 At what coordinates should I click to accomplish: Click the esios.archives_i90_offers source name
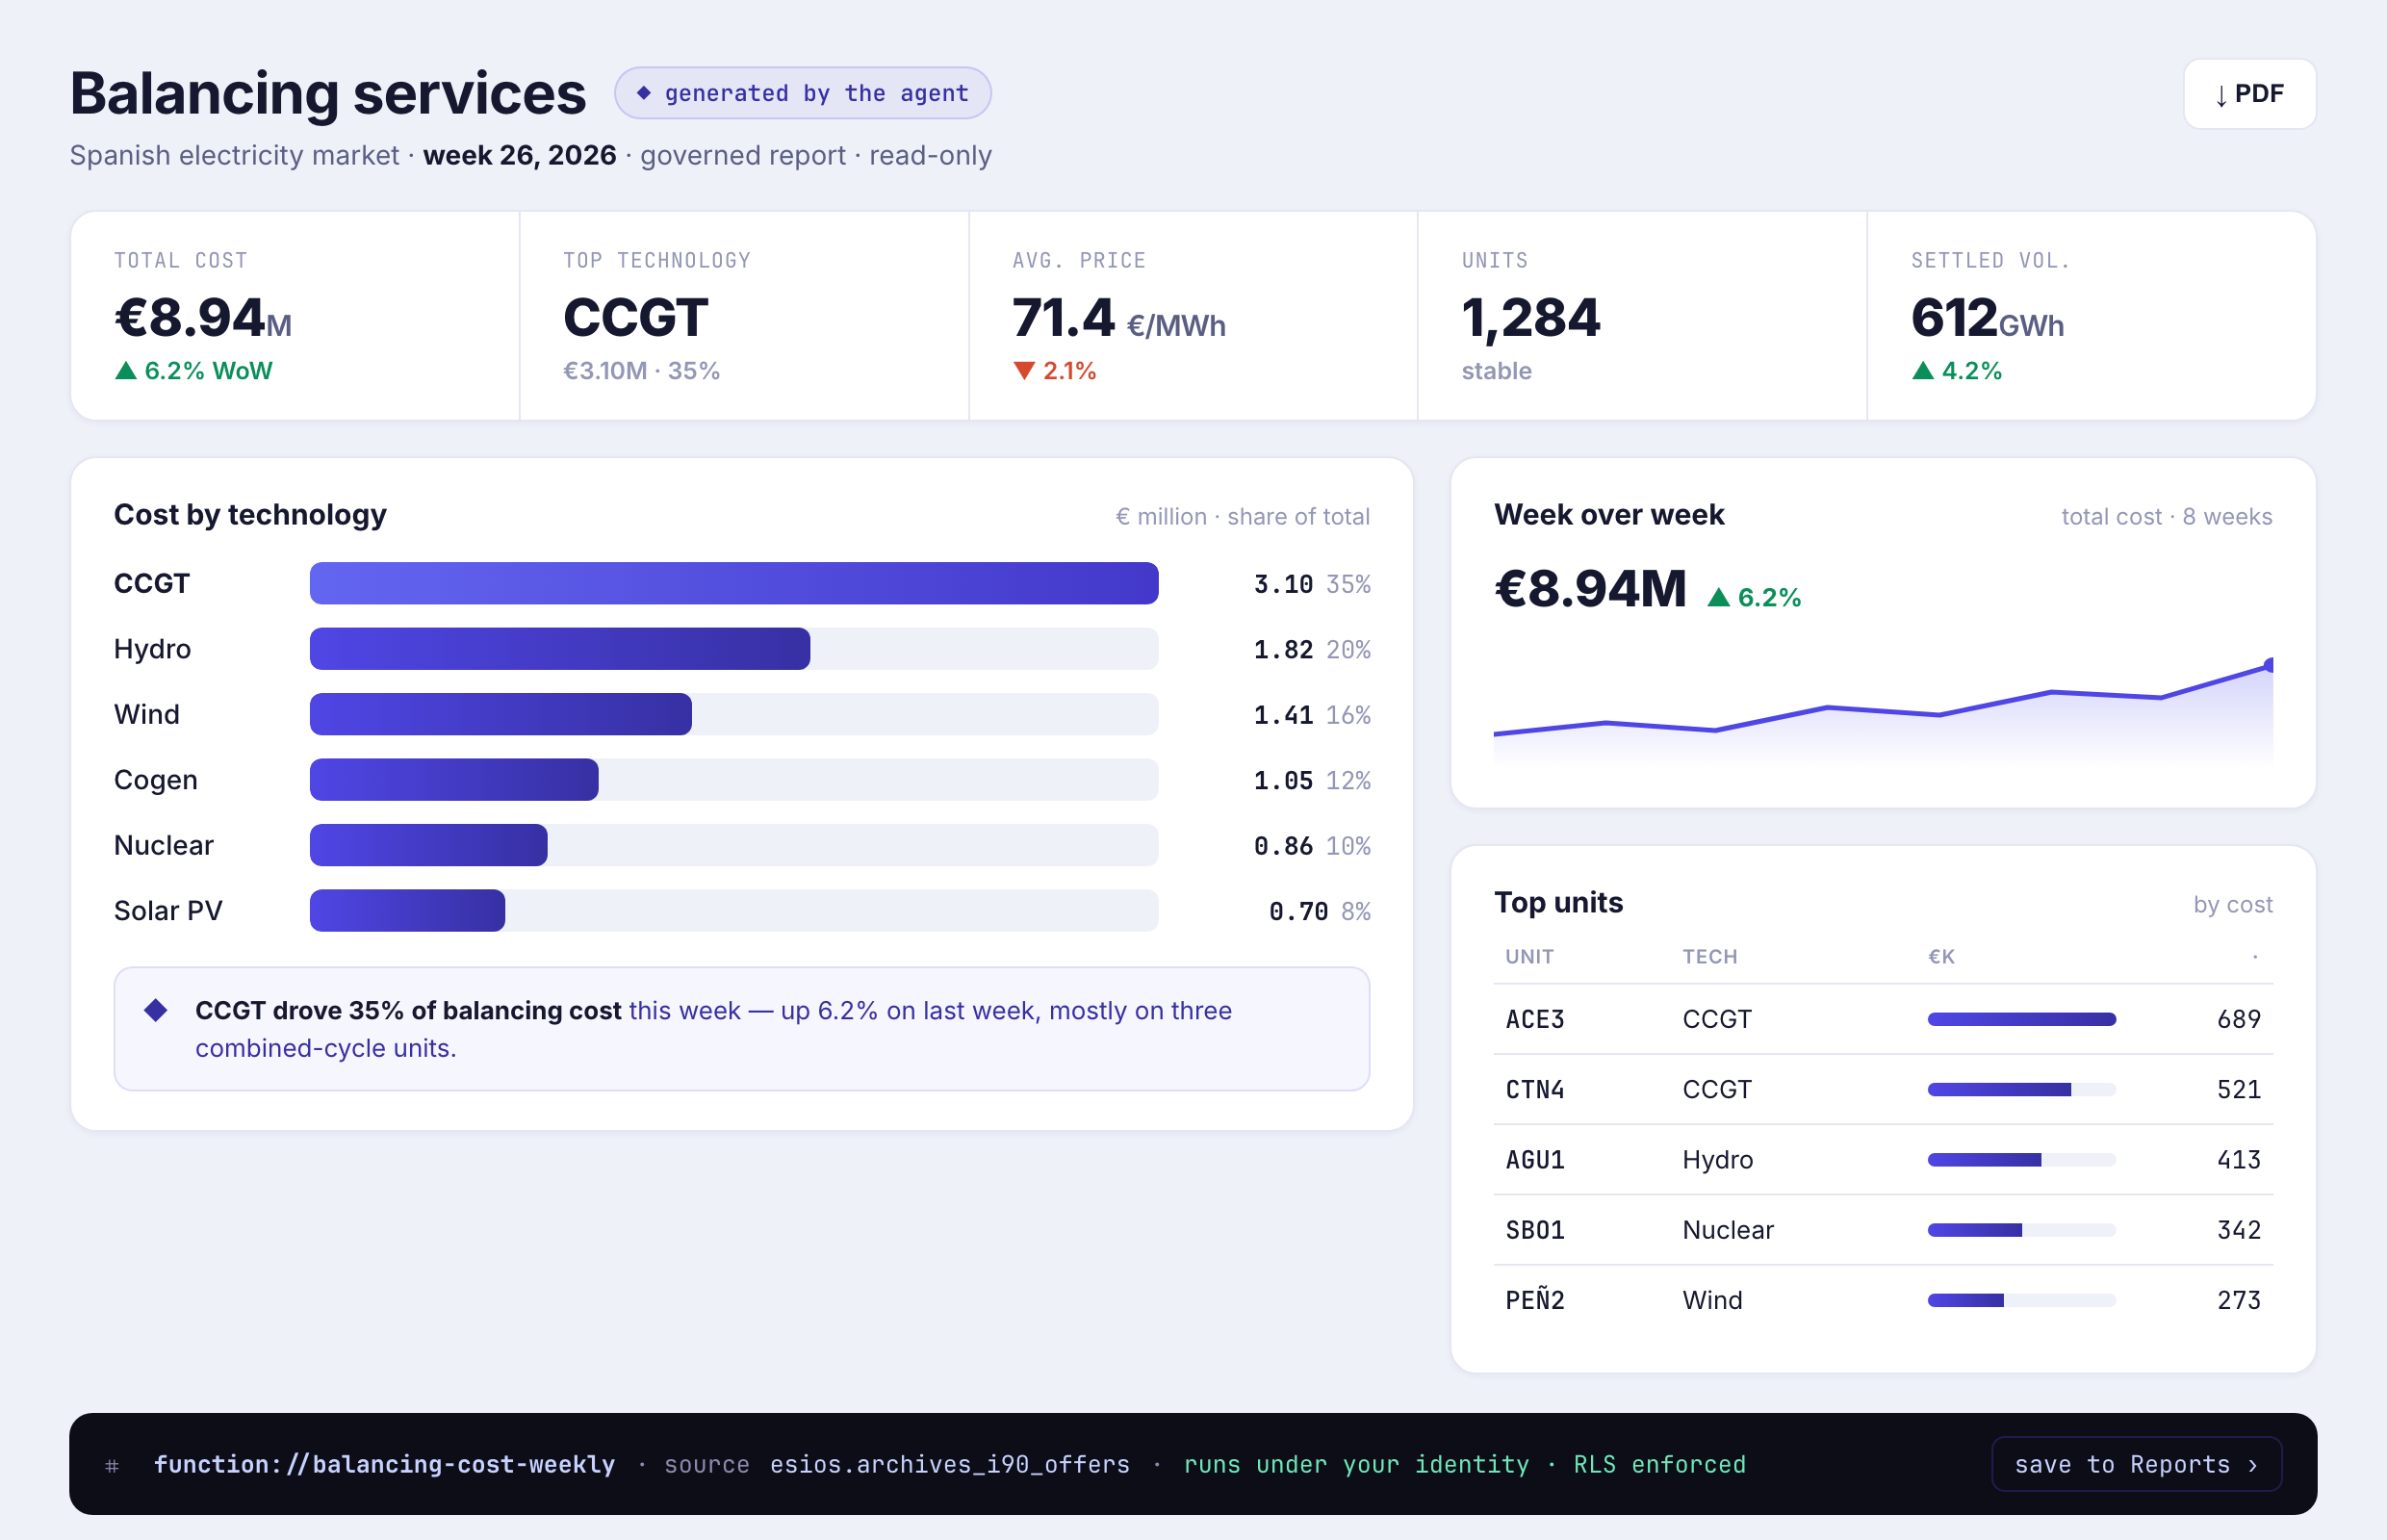950,1465
